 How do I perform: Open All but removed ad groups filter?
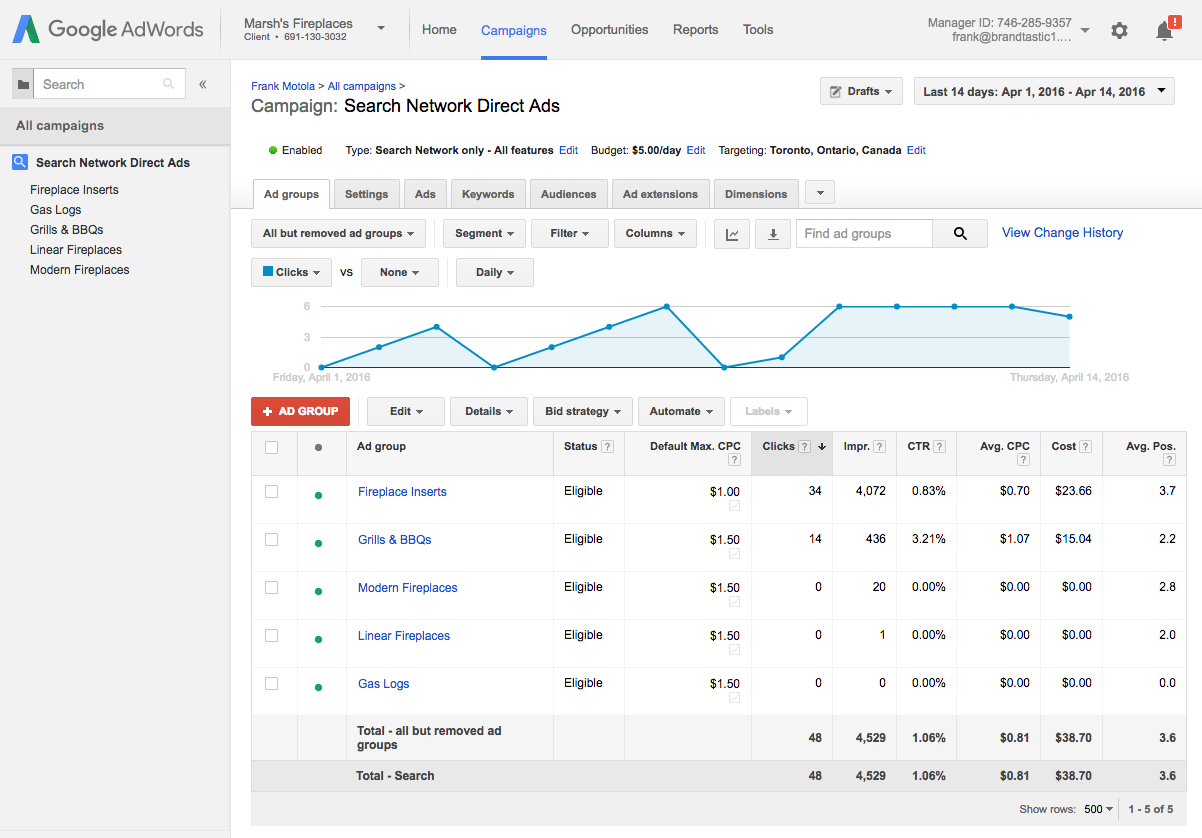point(338,234)
